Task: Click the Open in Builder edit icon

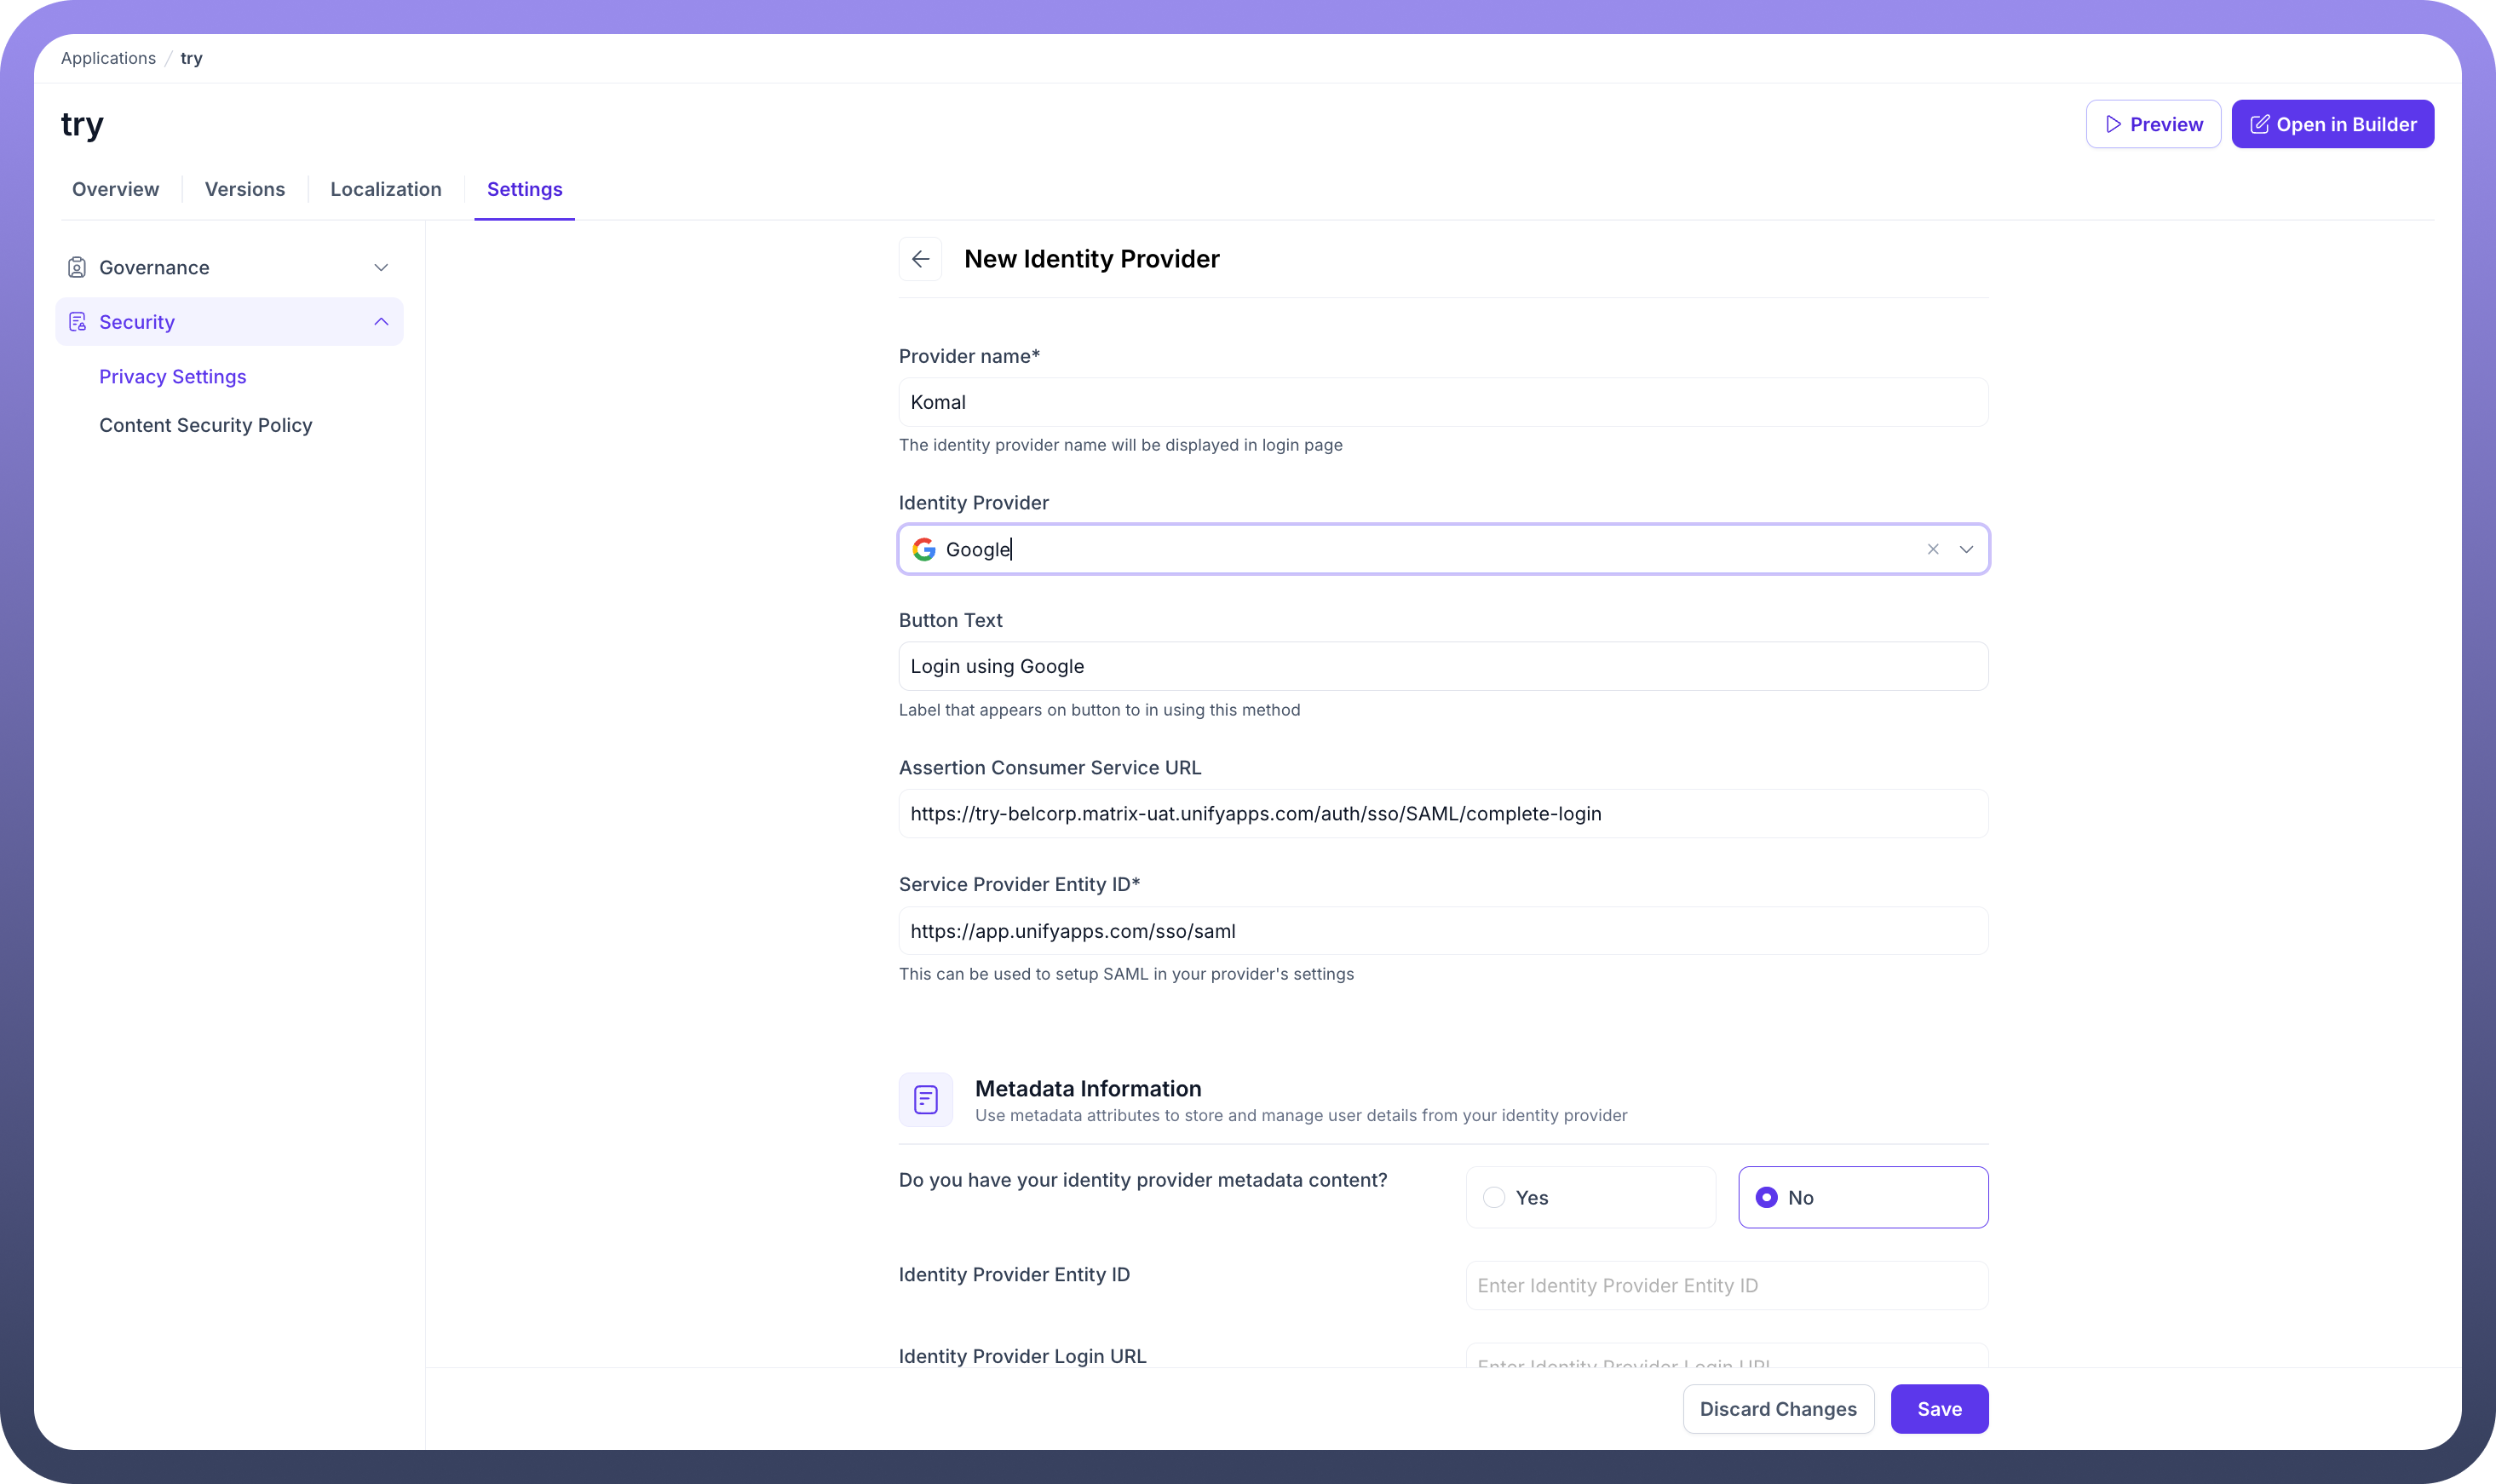Action: [2259, 124]
